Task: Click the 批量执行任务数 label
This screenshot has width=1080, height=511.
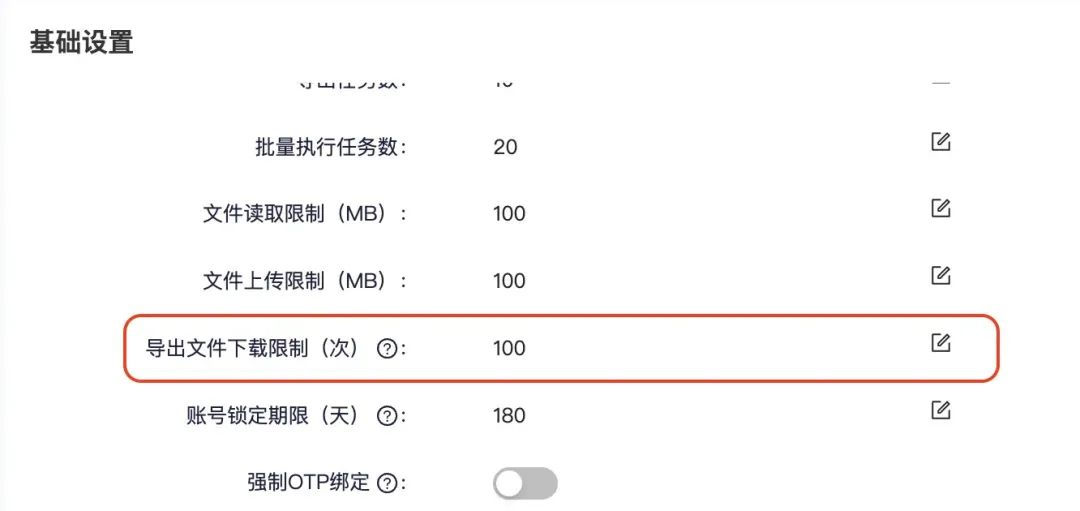Action: click(330, 147)
